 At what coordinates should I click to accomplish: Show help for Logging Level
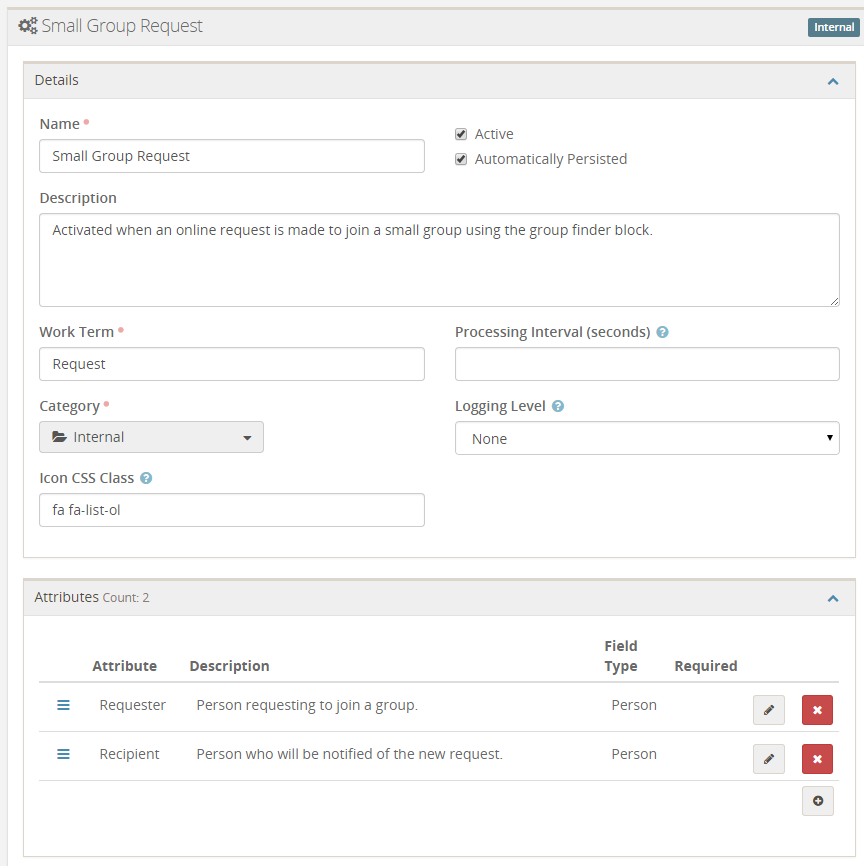pyautogui.click(x=558, y=406)
